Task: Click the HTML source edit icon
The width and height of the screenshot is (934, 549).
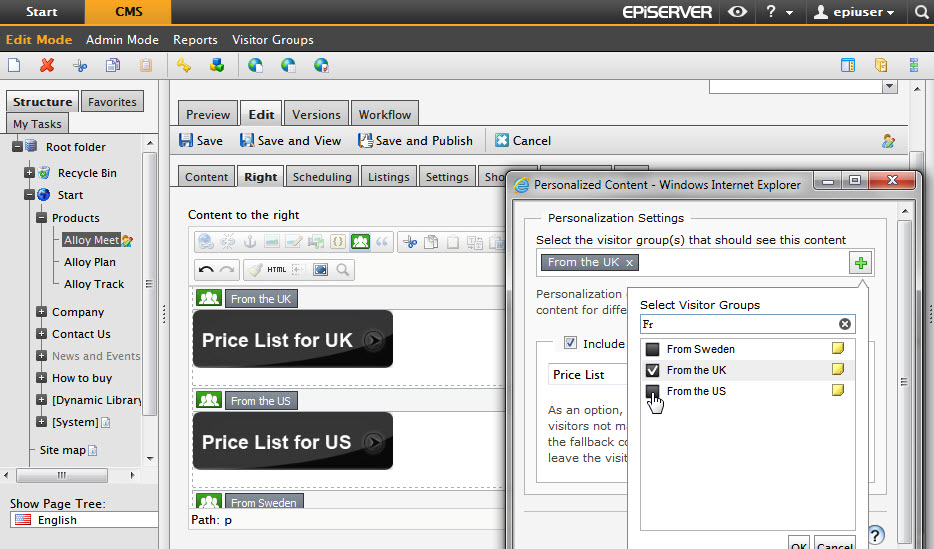Action: coord(277,269)
